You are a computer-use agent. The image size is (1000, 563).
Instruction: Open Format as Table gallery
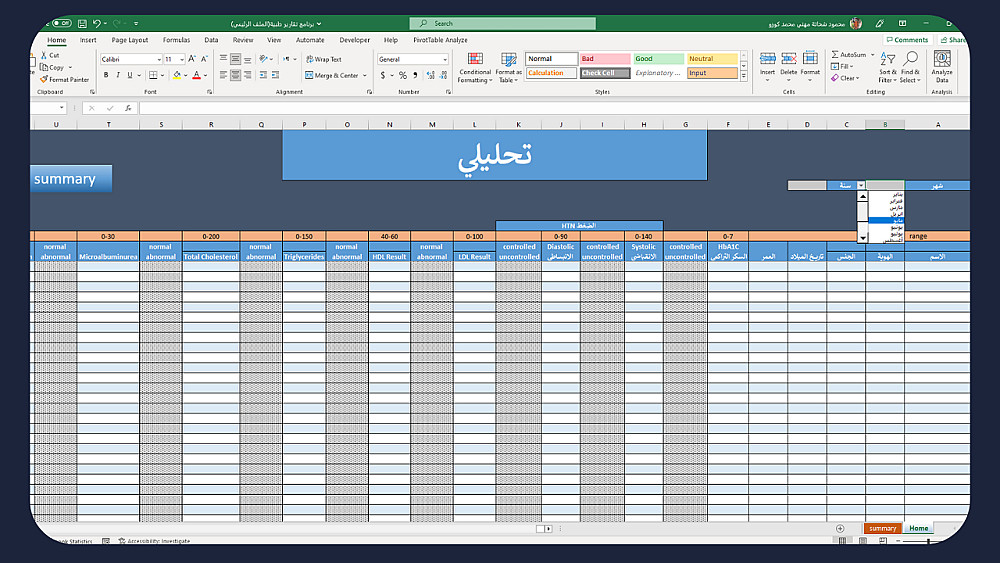508,68
